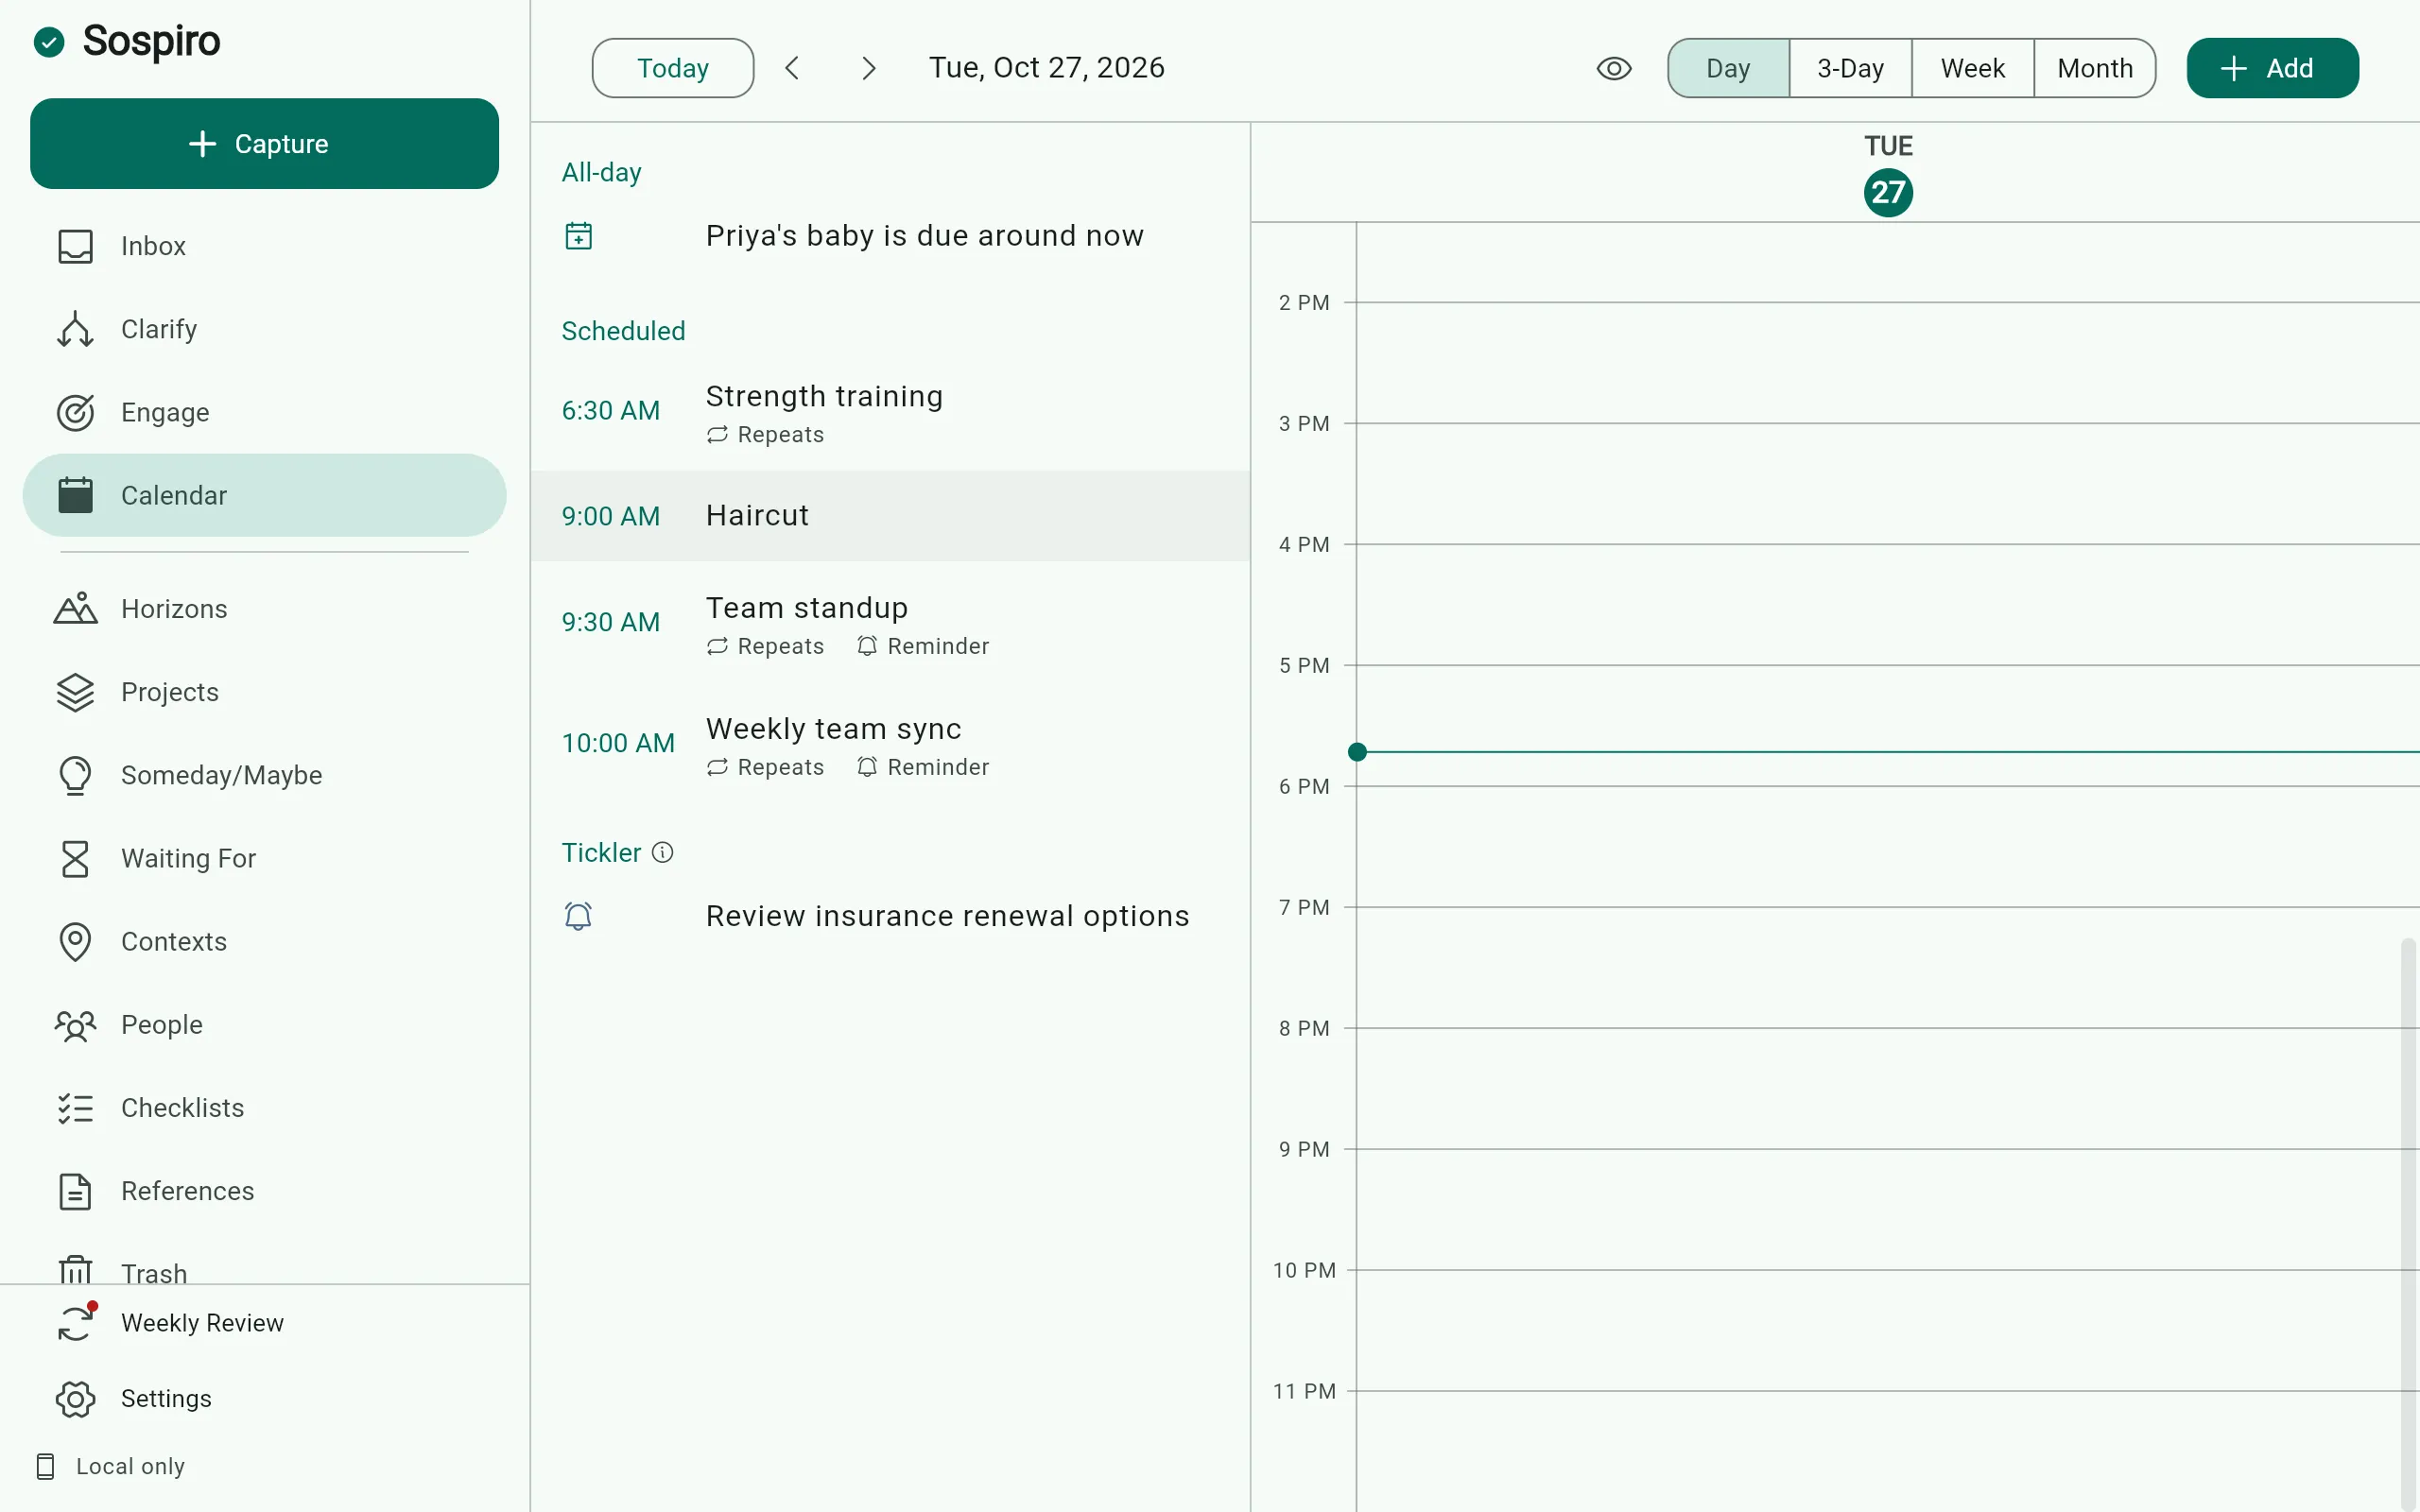Go to the previous day
Screen dimensions: 2420x1512
792,68
